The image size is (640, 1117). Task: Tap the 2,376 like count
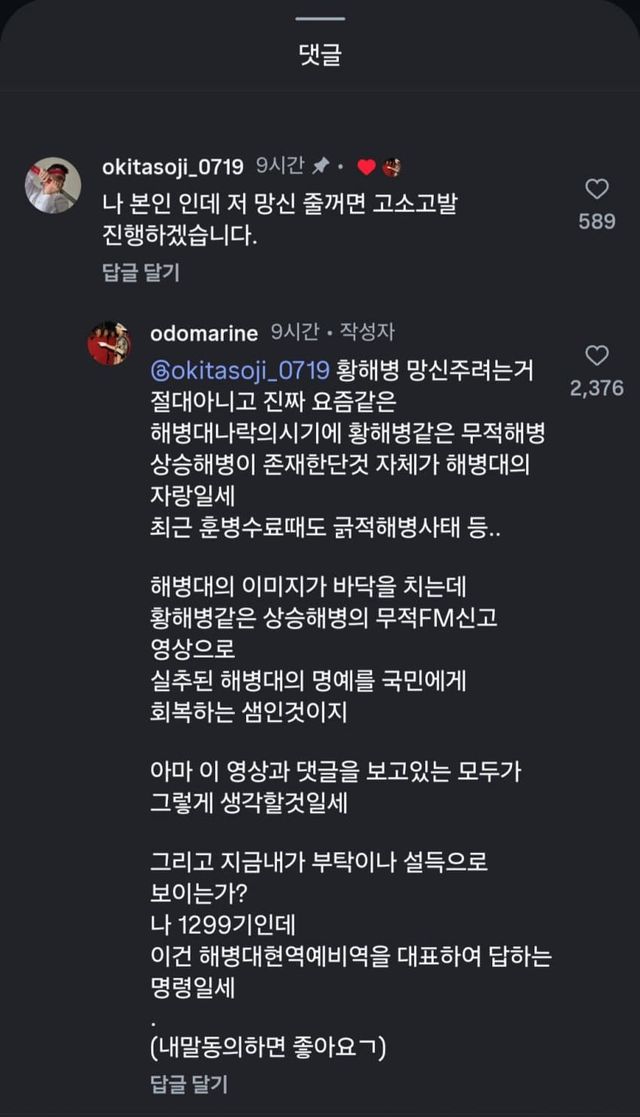597,388
